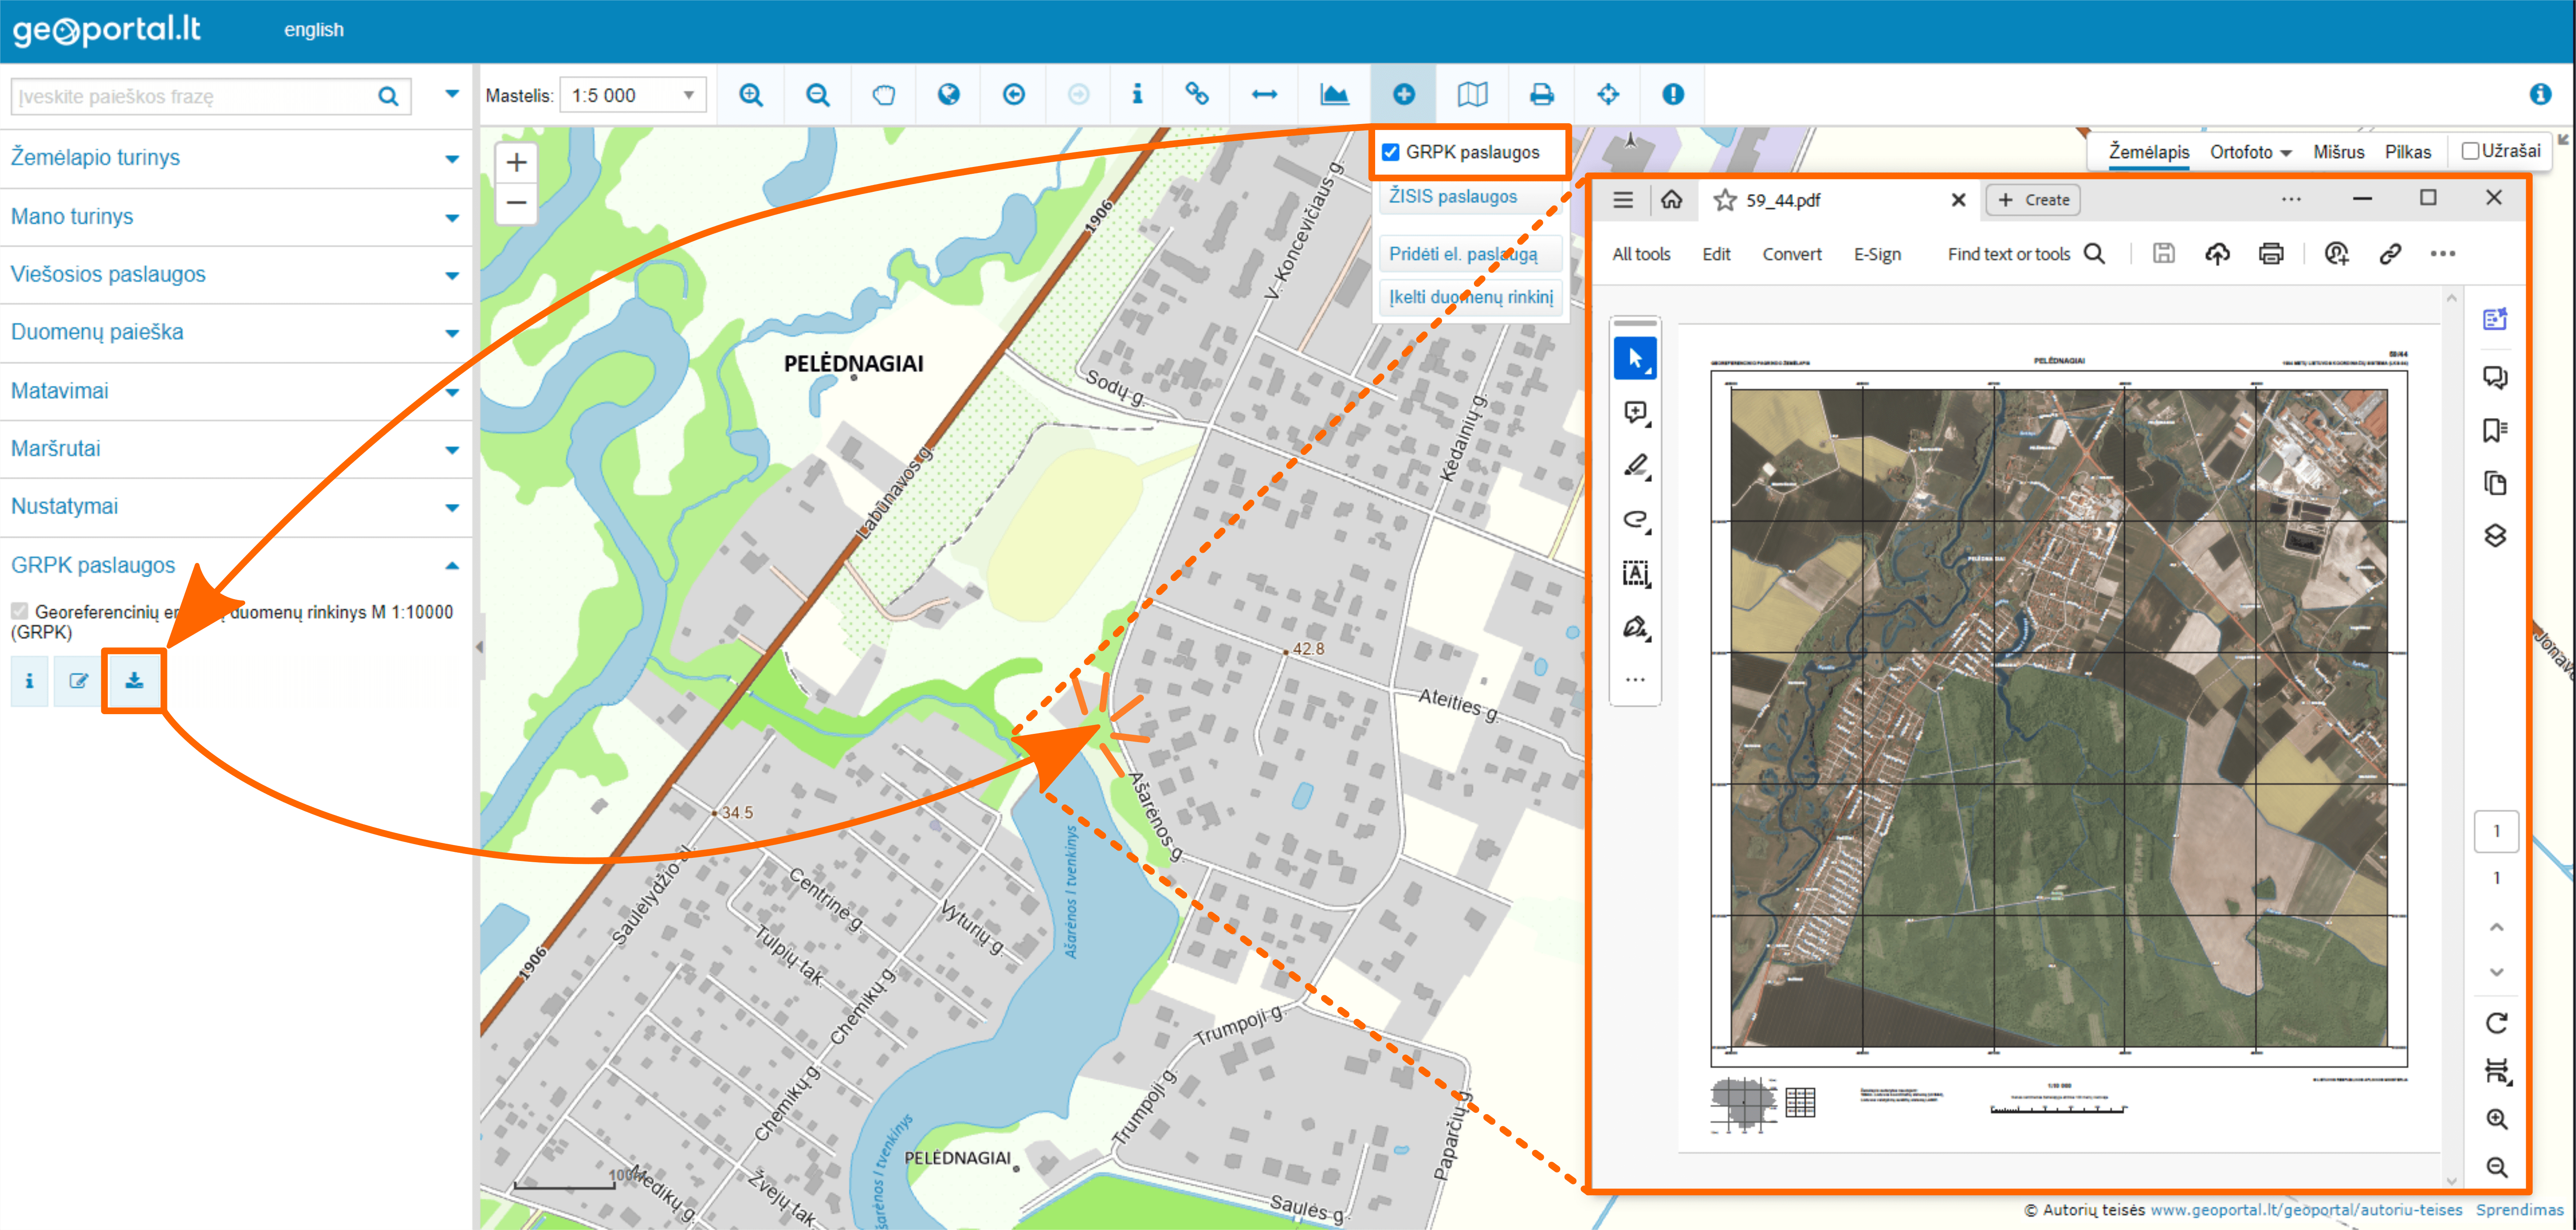Open the identify info tool in toolbar
Image resolution: width=2576 pixels, height=1230 pixels.
(1137, 95)
